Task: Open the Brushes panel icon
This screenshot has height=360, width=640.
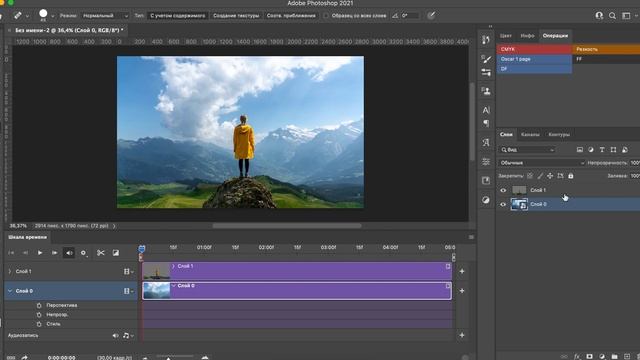Action: pos(486,59)
